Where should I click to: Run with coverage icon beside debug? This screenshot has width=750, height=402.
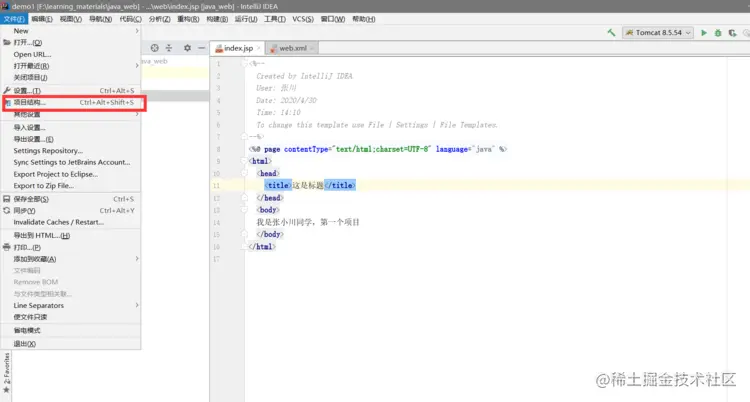click(x=732, y=33)
